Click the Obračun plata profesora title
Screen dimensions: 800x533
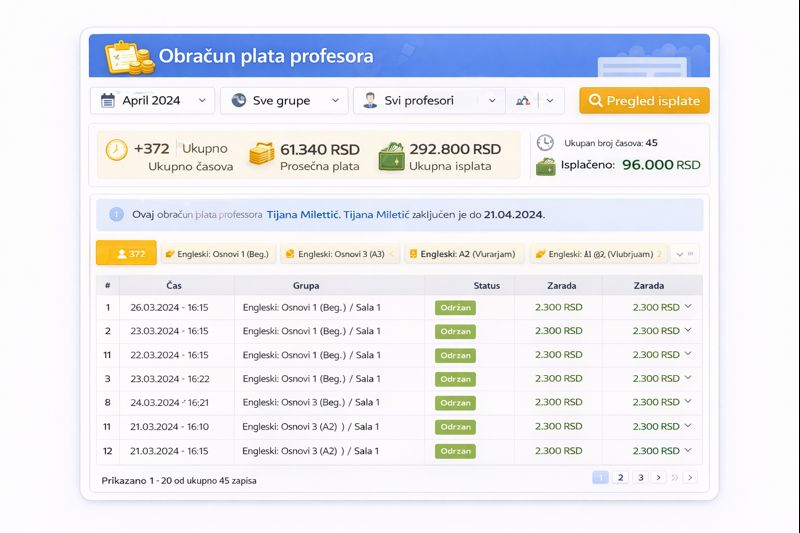click(266, 56)
